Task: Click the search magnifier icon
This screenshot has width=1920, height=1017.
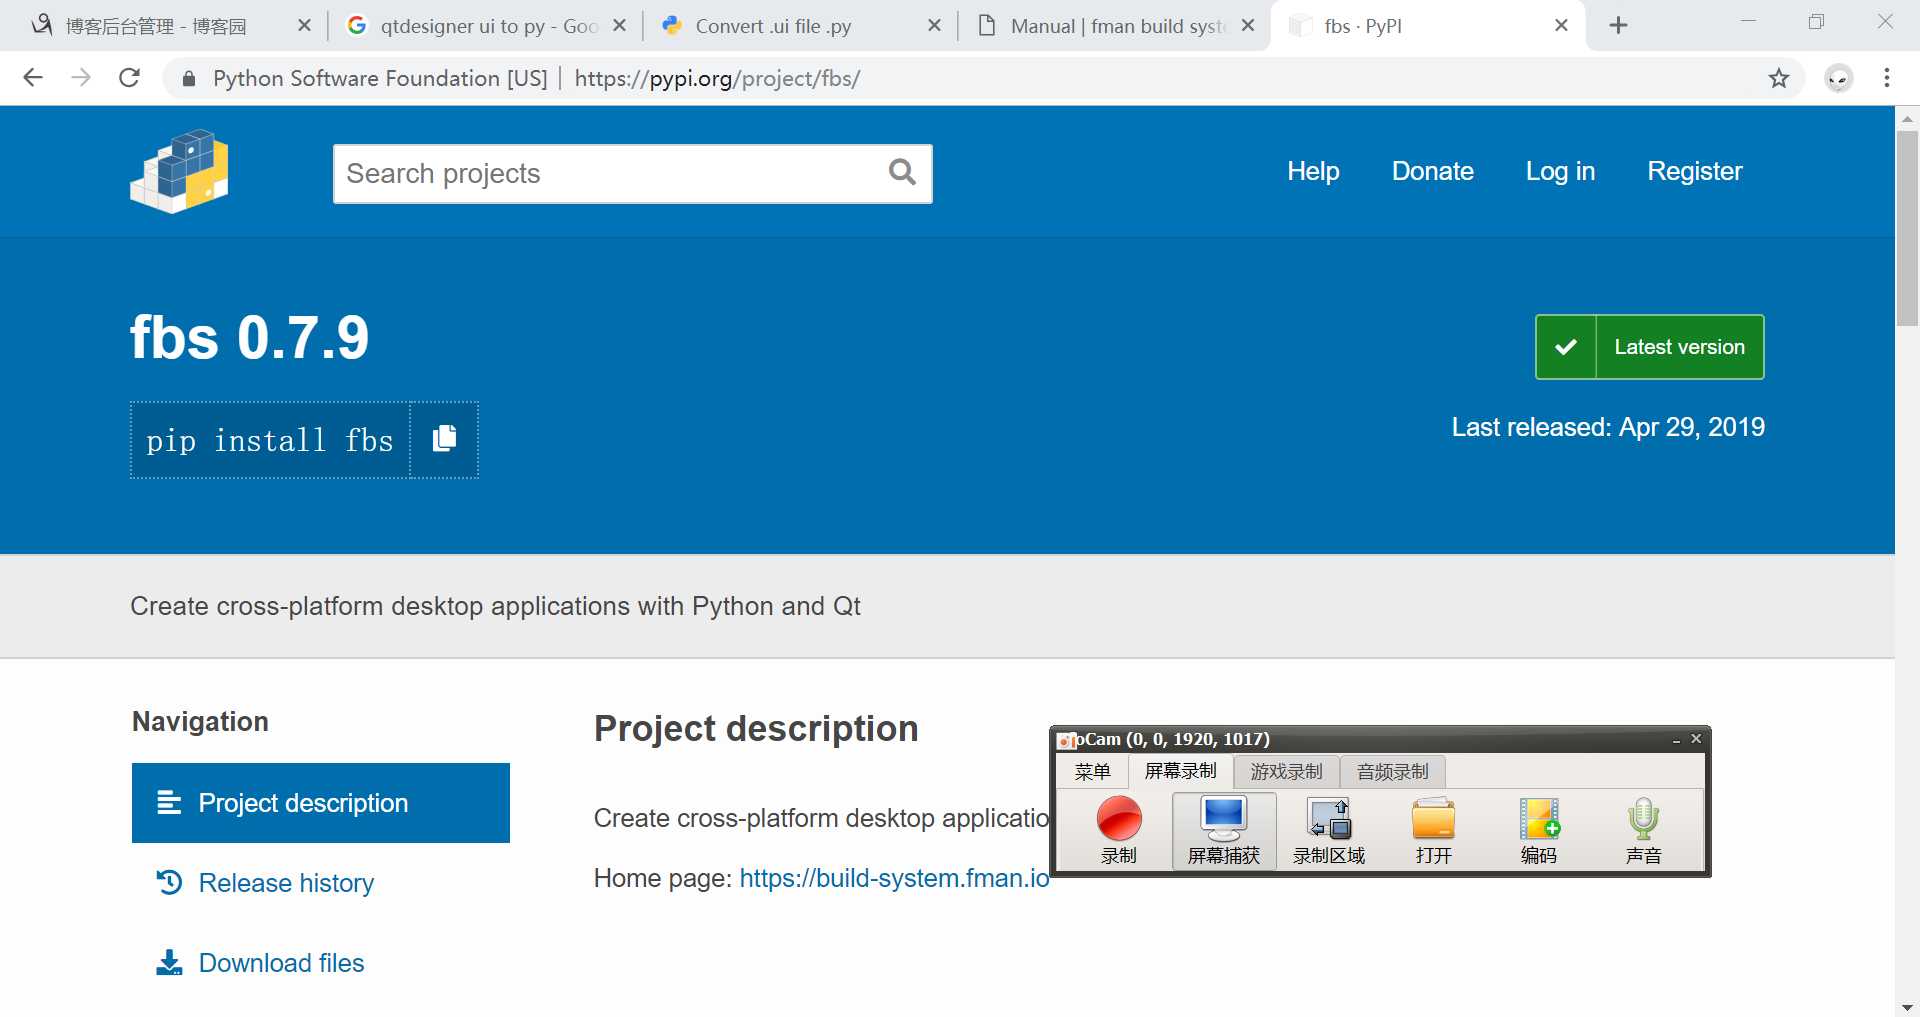Action: coord(902,173)
